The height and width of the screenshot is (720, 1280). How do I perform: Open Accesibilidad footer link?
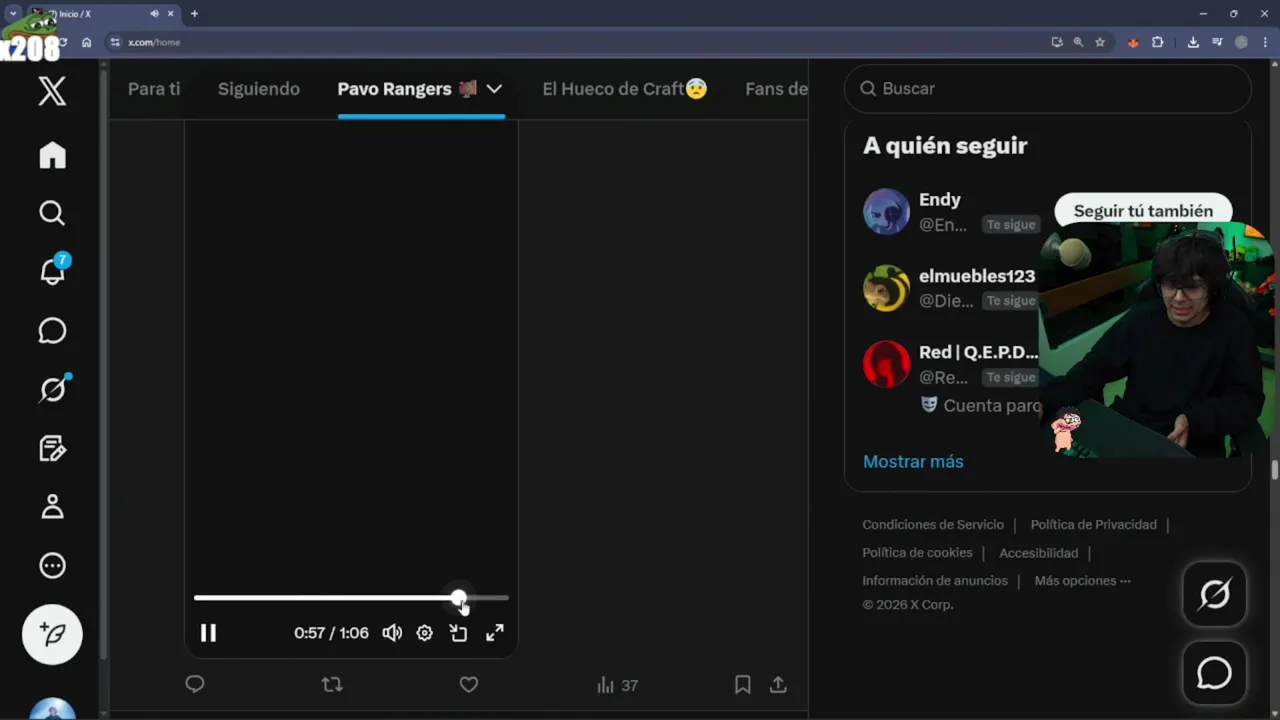coord(1039,553)
